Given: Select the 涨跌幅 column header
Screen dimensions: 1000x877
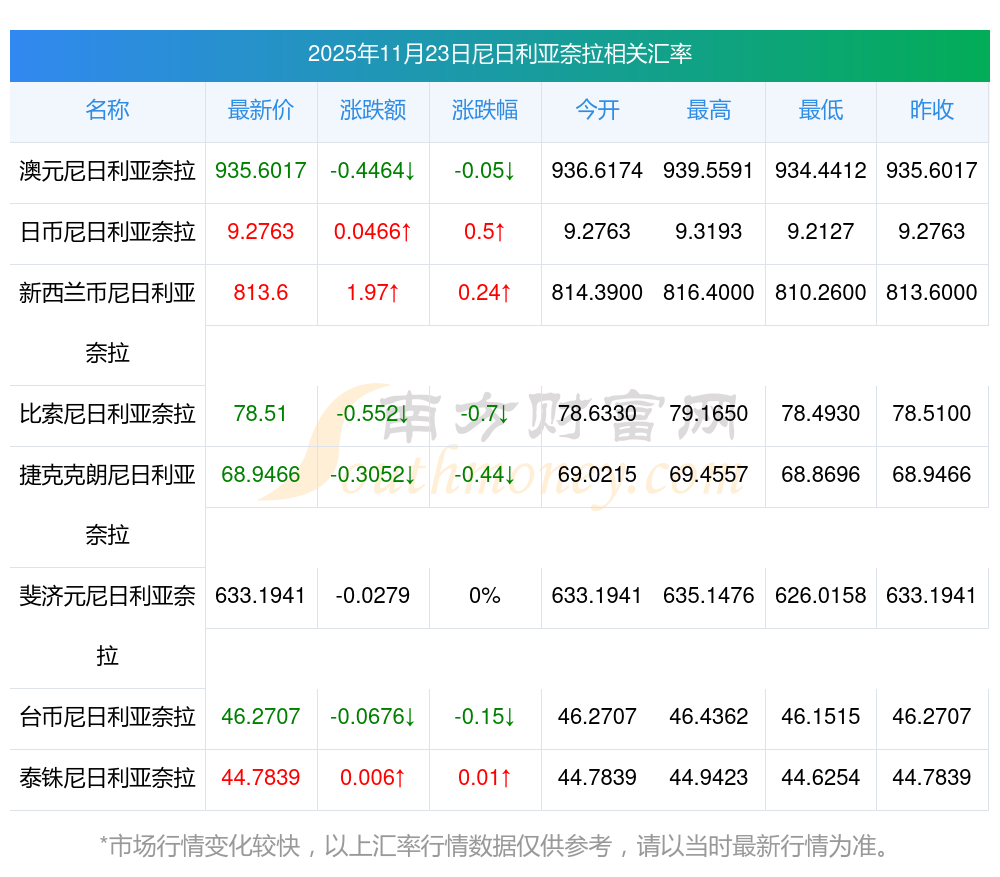Looking at the screenshot, I should pyautogui.click(x=485, y=110).
